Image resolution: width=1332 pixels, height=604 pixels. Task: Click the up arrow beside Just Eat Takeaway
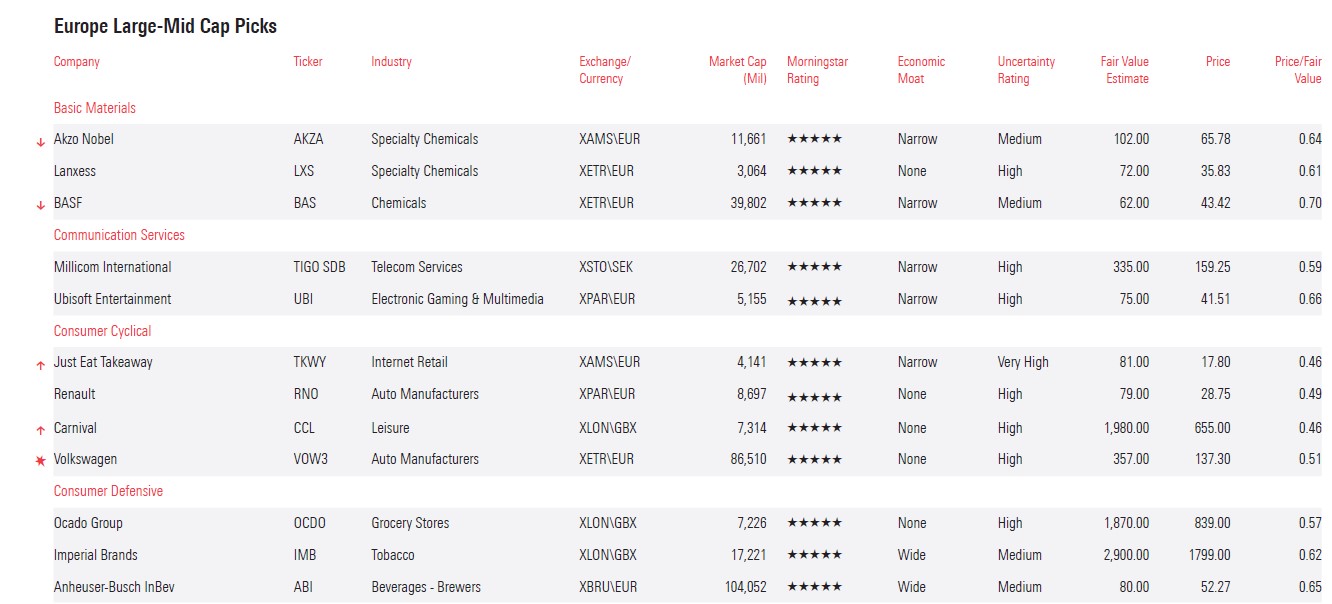(x=40, y=365)
